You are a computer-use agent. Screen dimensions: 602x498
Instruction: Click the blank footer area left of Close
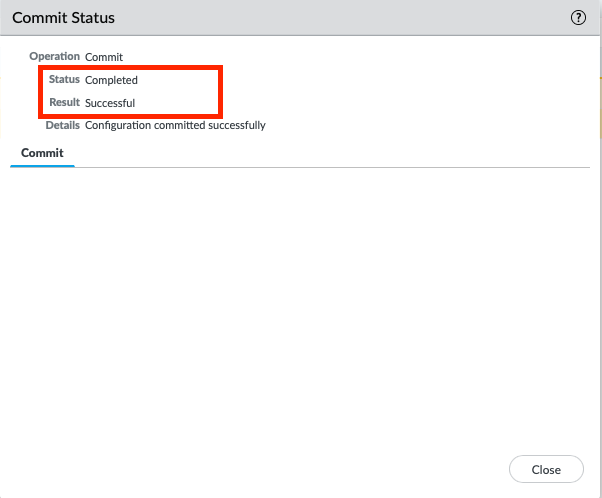pyautogui.click(x=250, y=469)
